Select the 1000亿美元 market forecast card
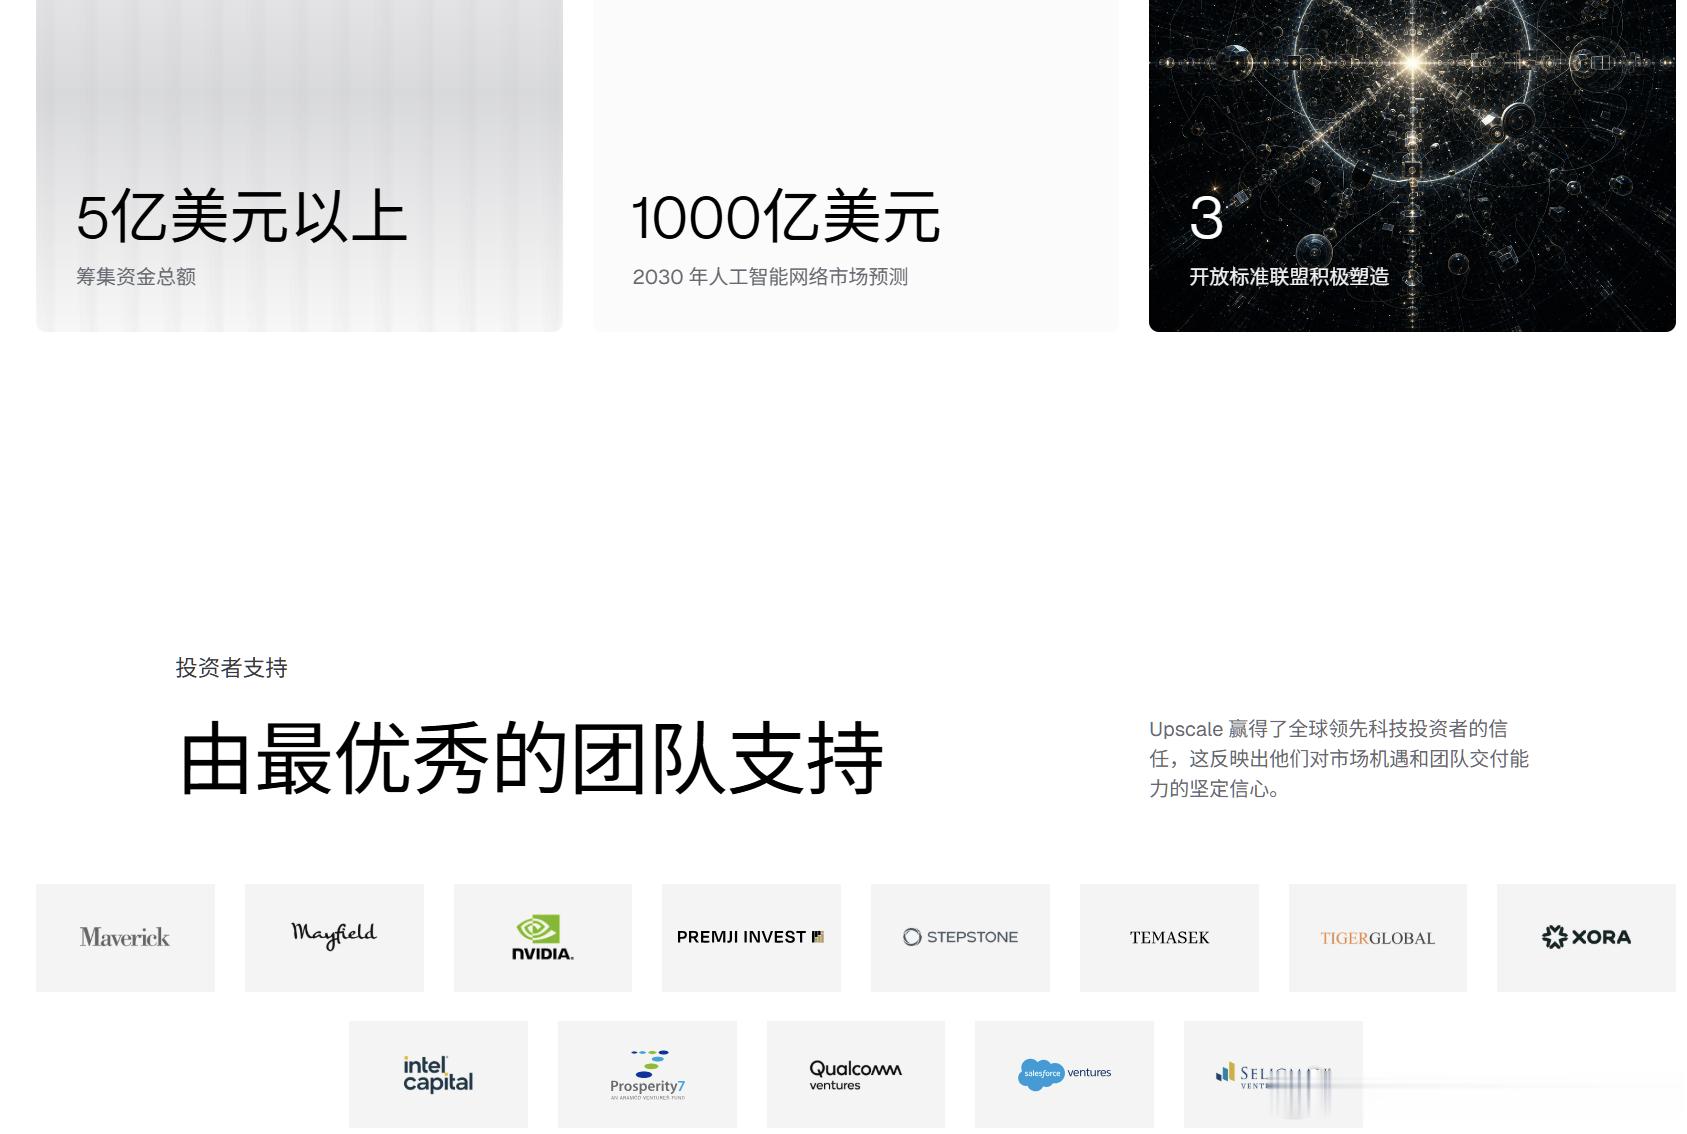This screenshot has width=1687, height=1134. (856, 165)
